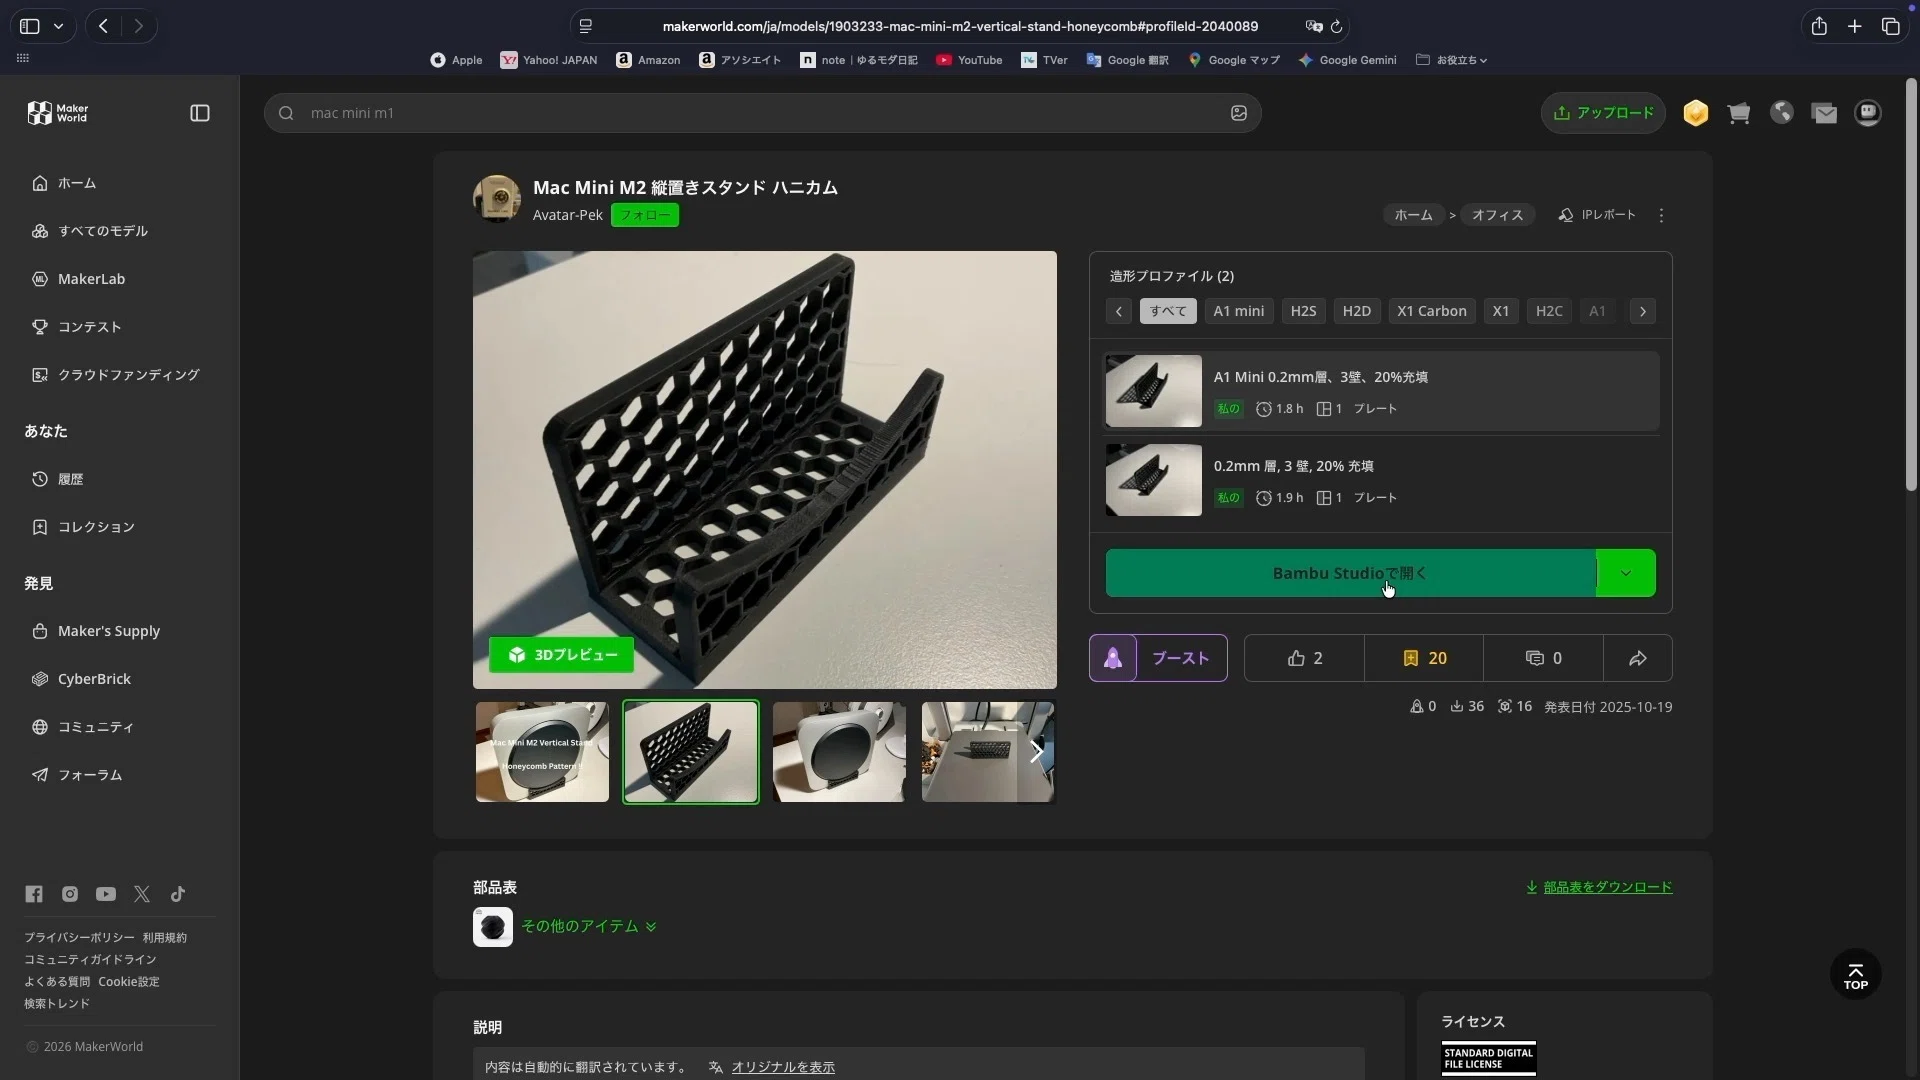
Task: Open the TikTok social icon
Action: (178, 894)
